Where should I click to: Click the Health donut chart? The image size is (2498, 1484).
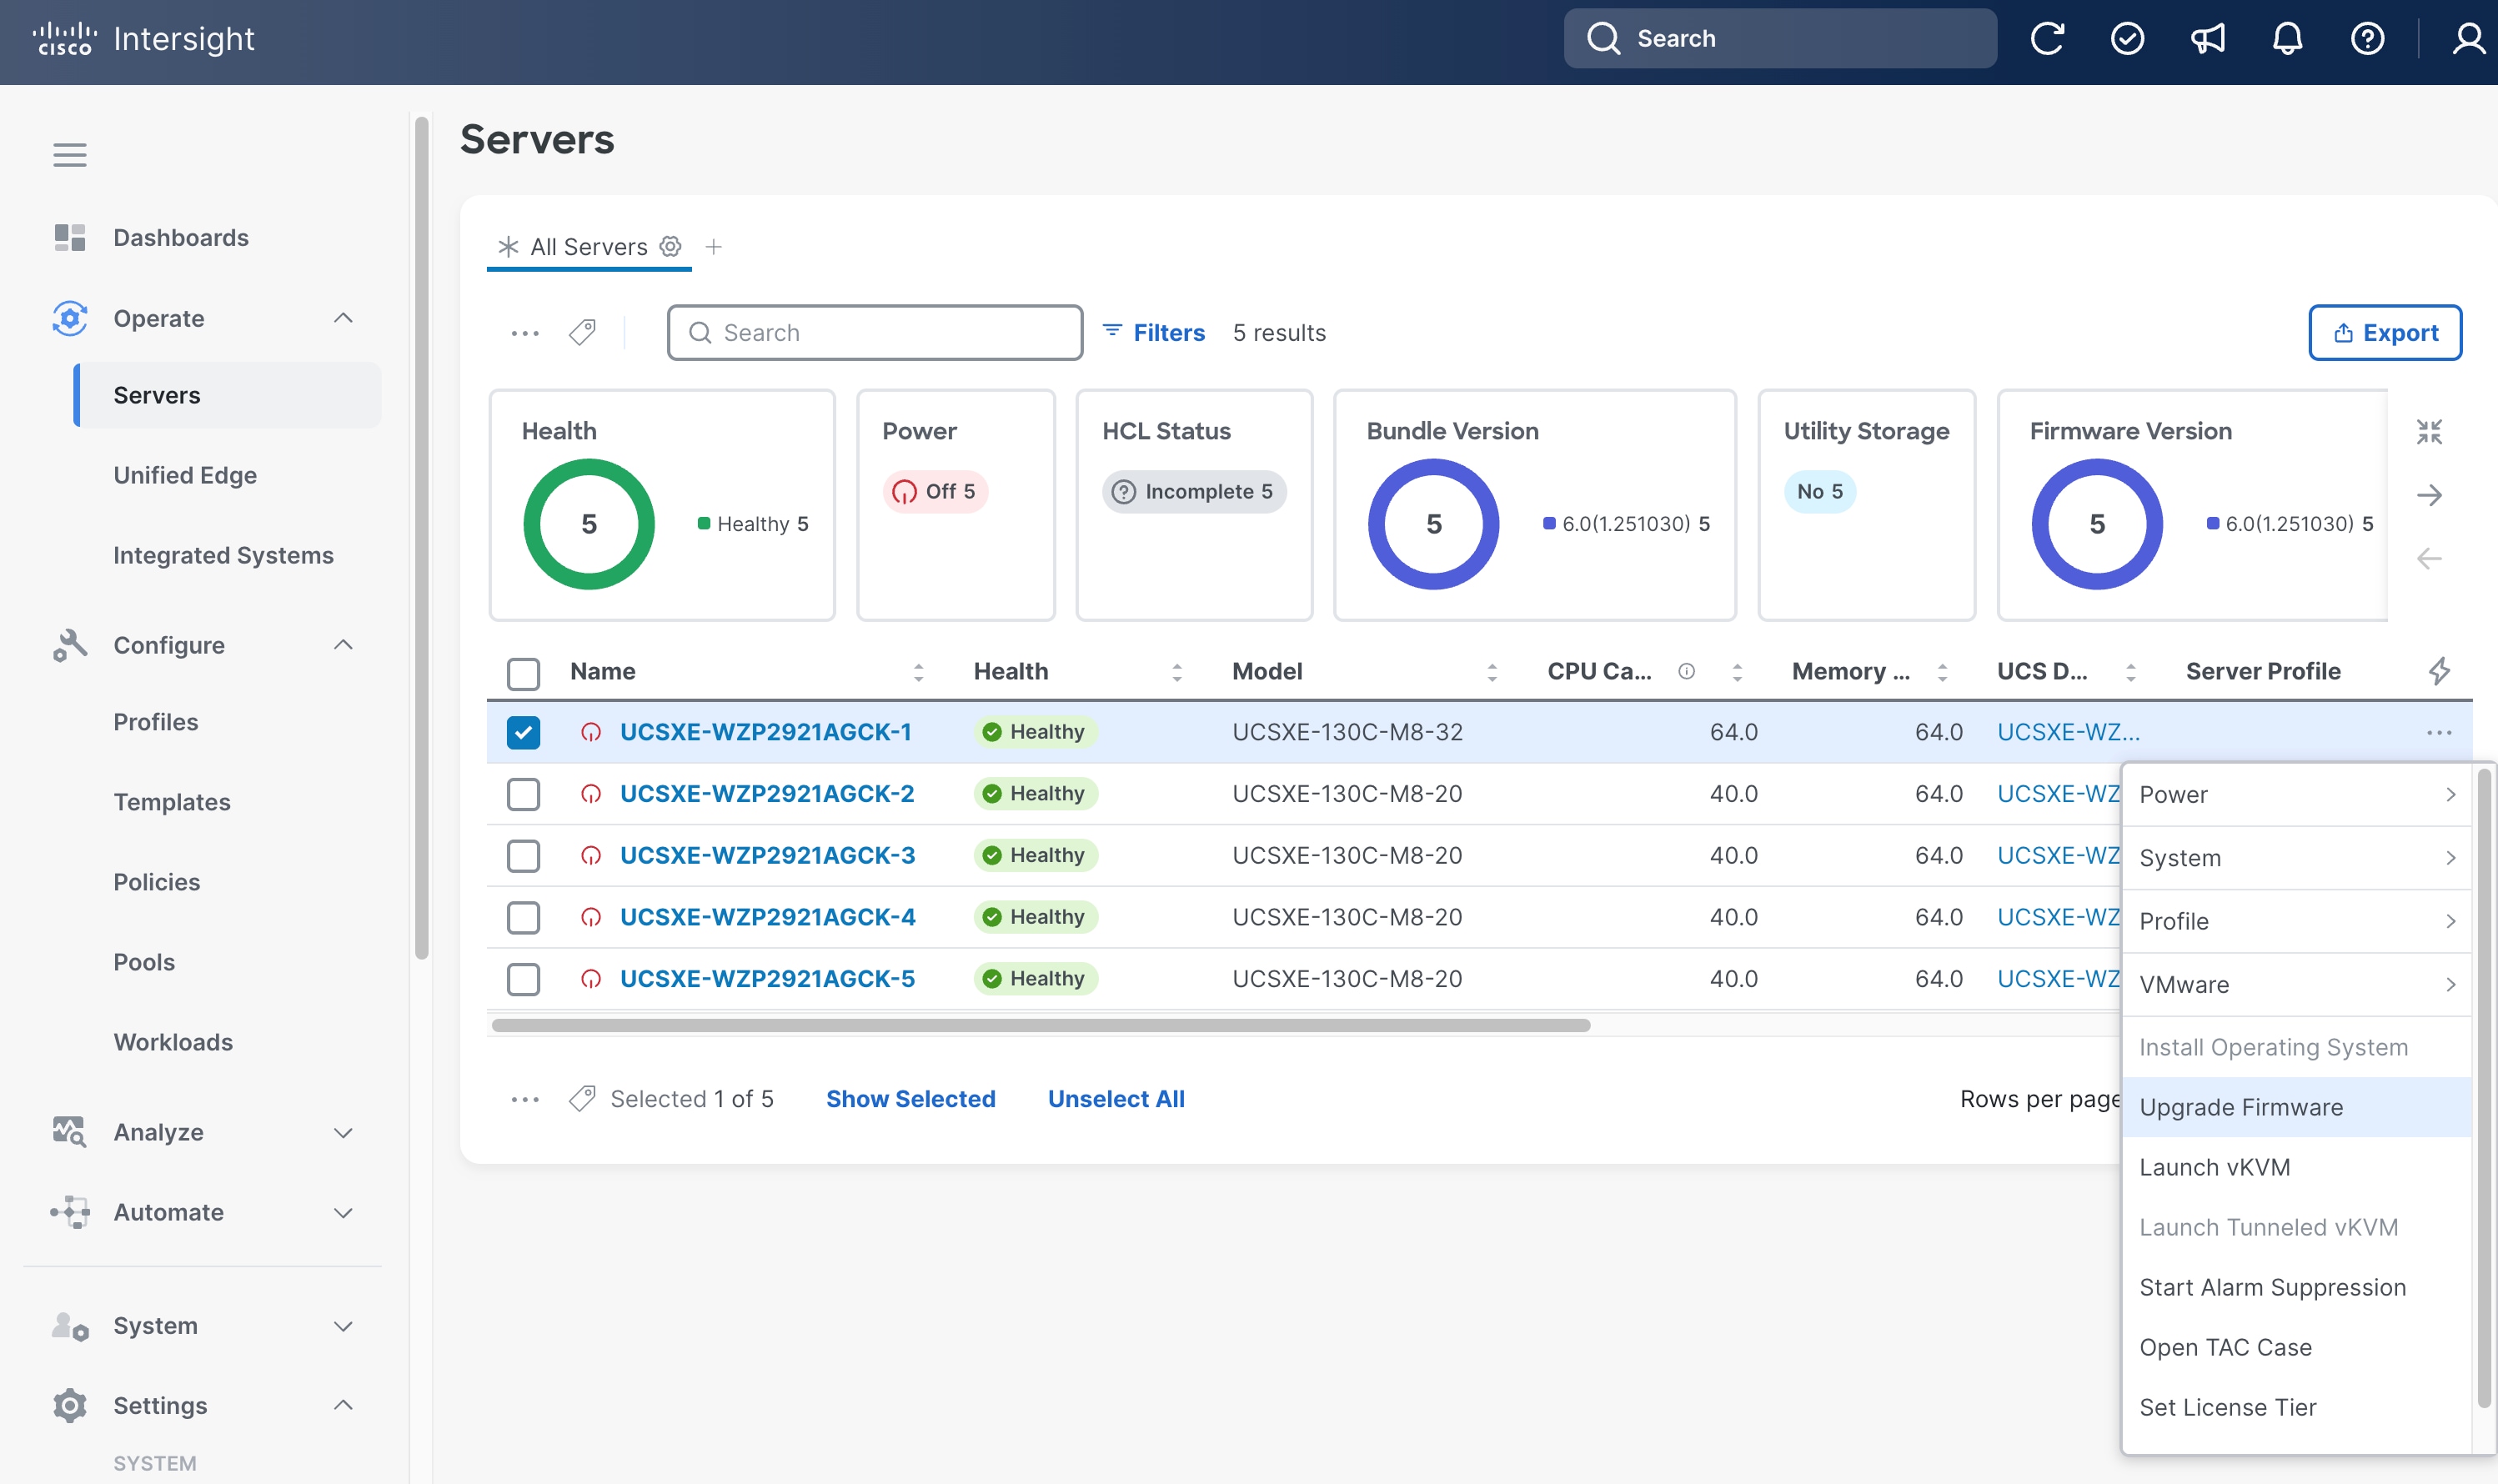589,524
